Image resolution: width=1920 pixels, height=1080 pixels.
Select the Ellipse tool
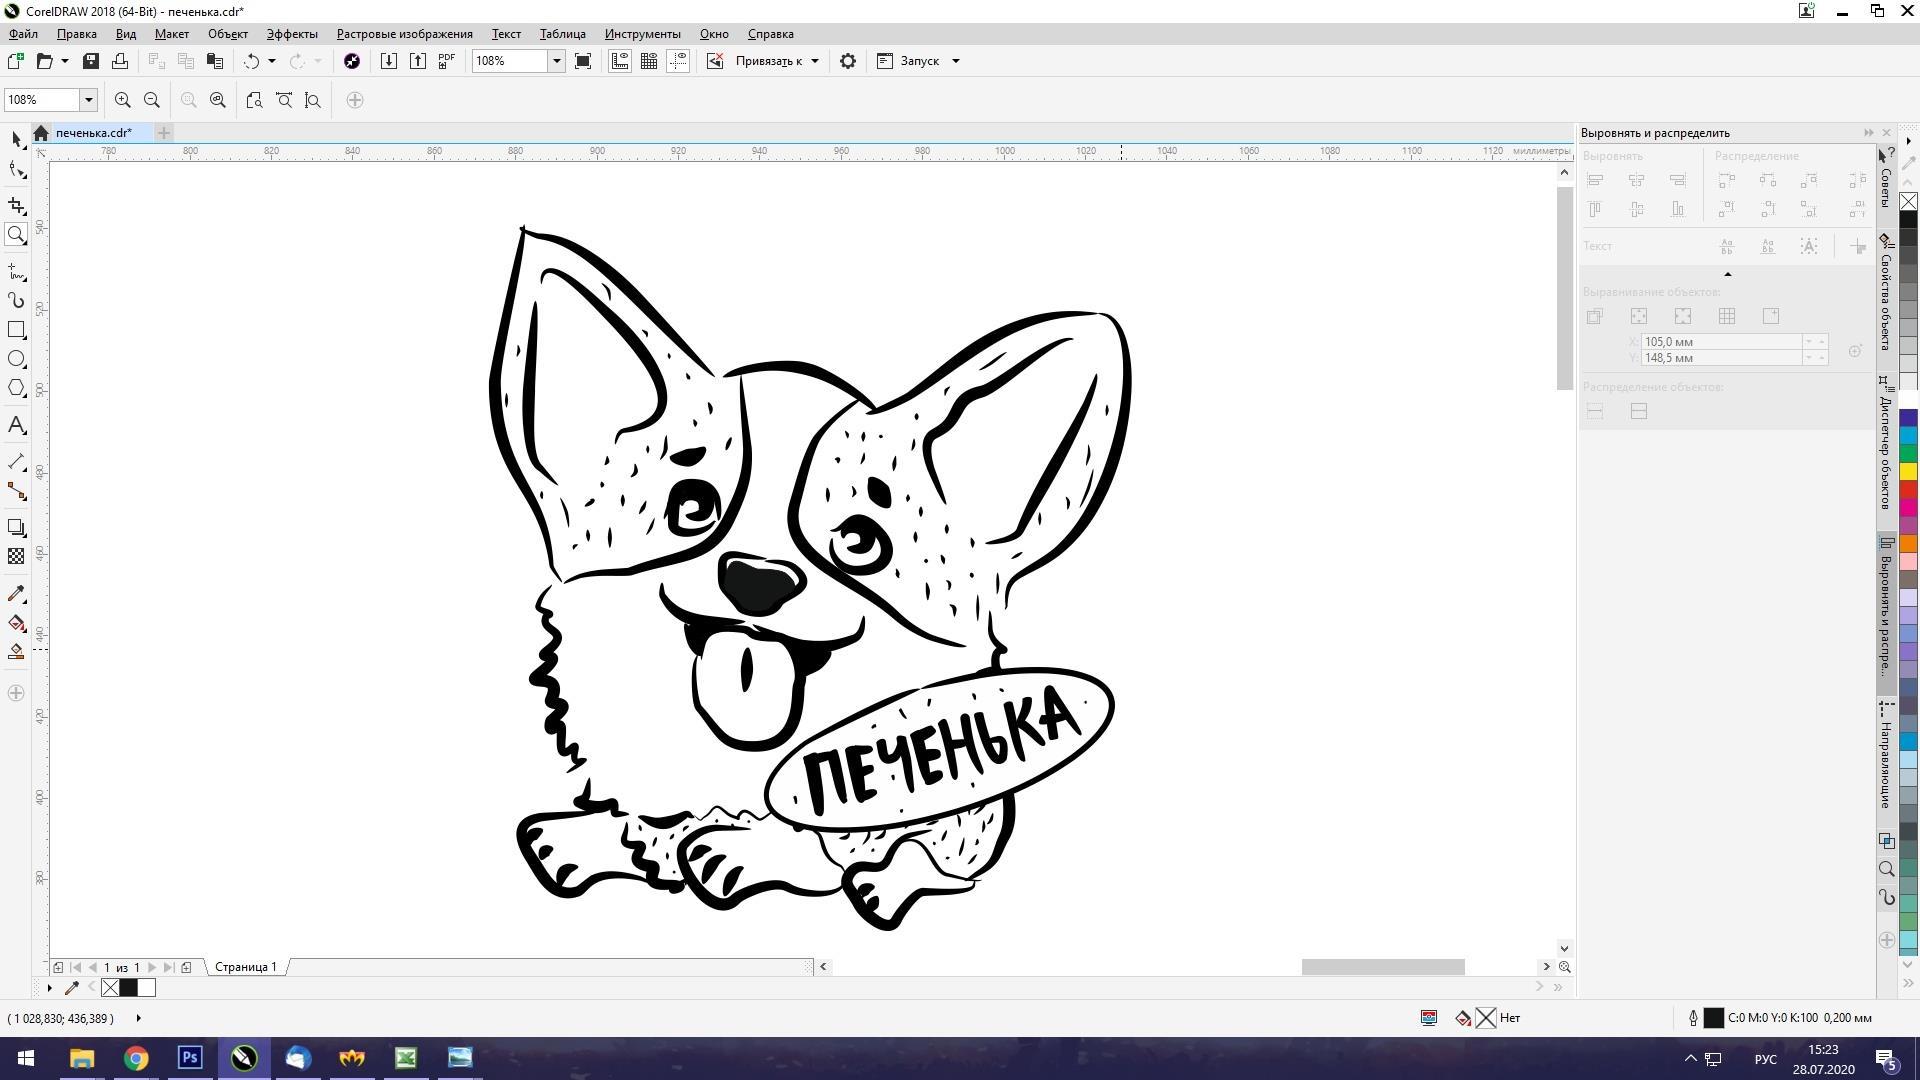tap(16, 359)
